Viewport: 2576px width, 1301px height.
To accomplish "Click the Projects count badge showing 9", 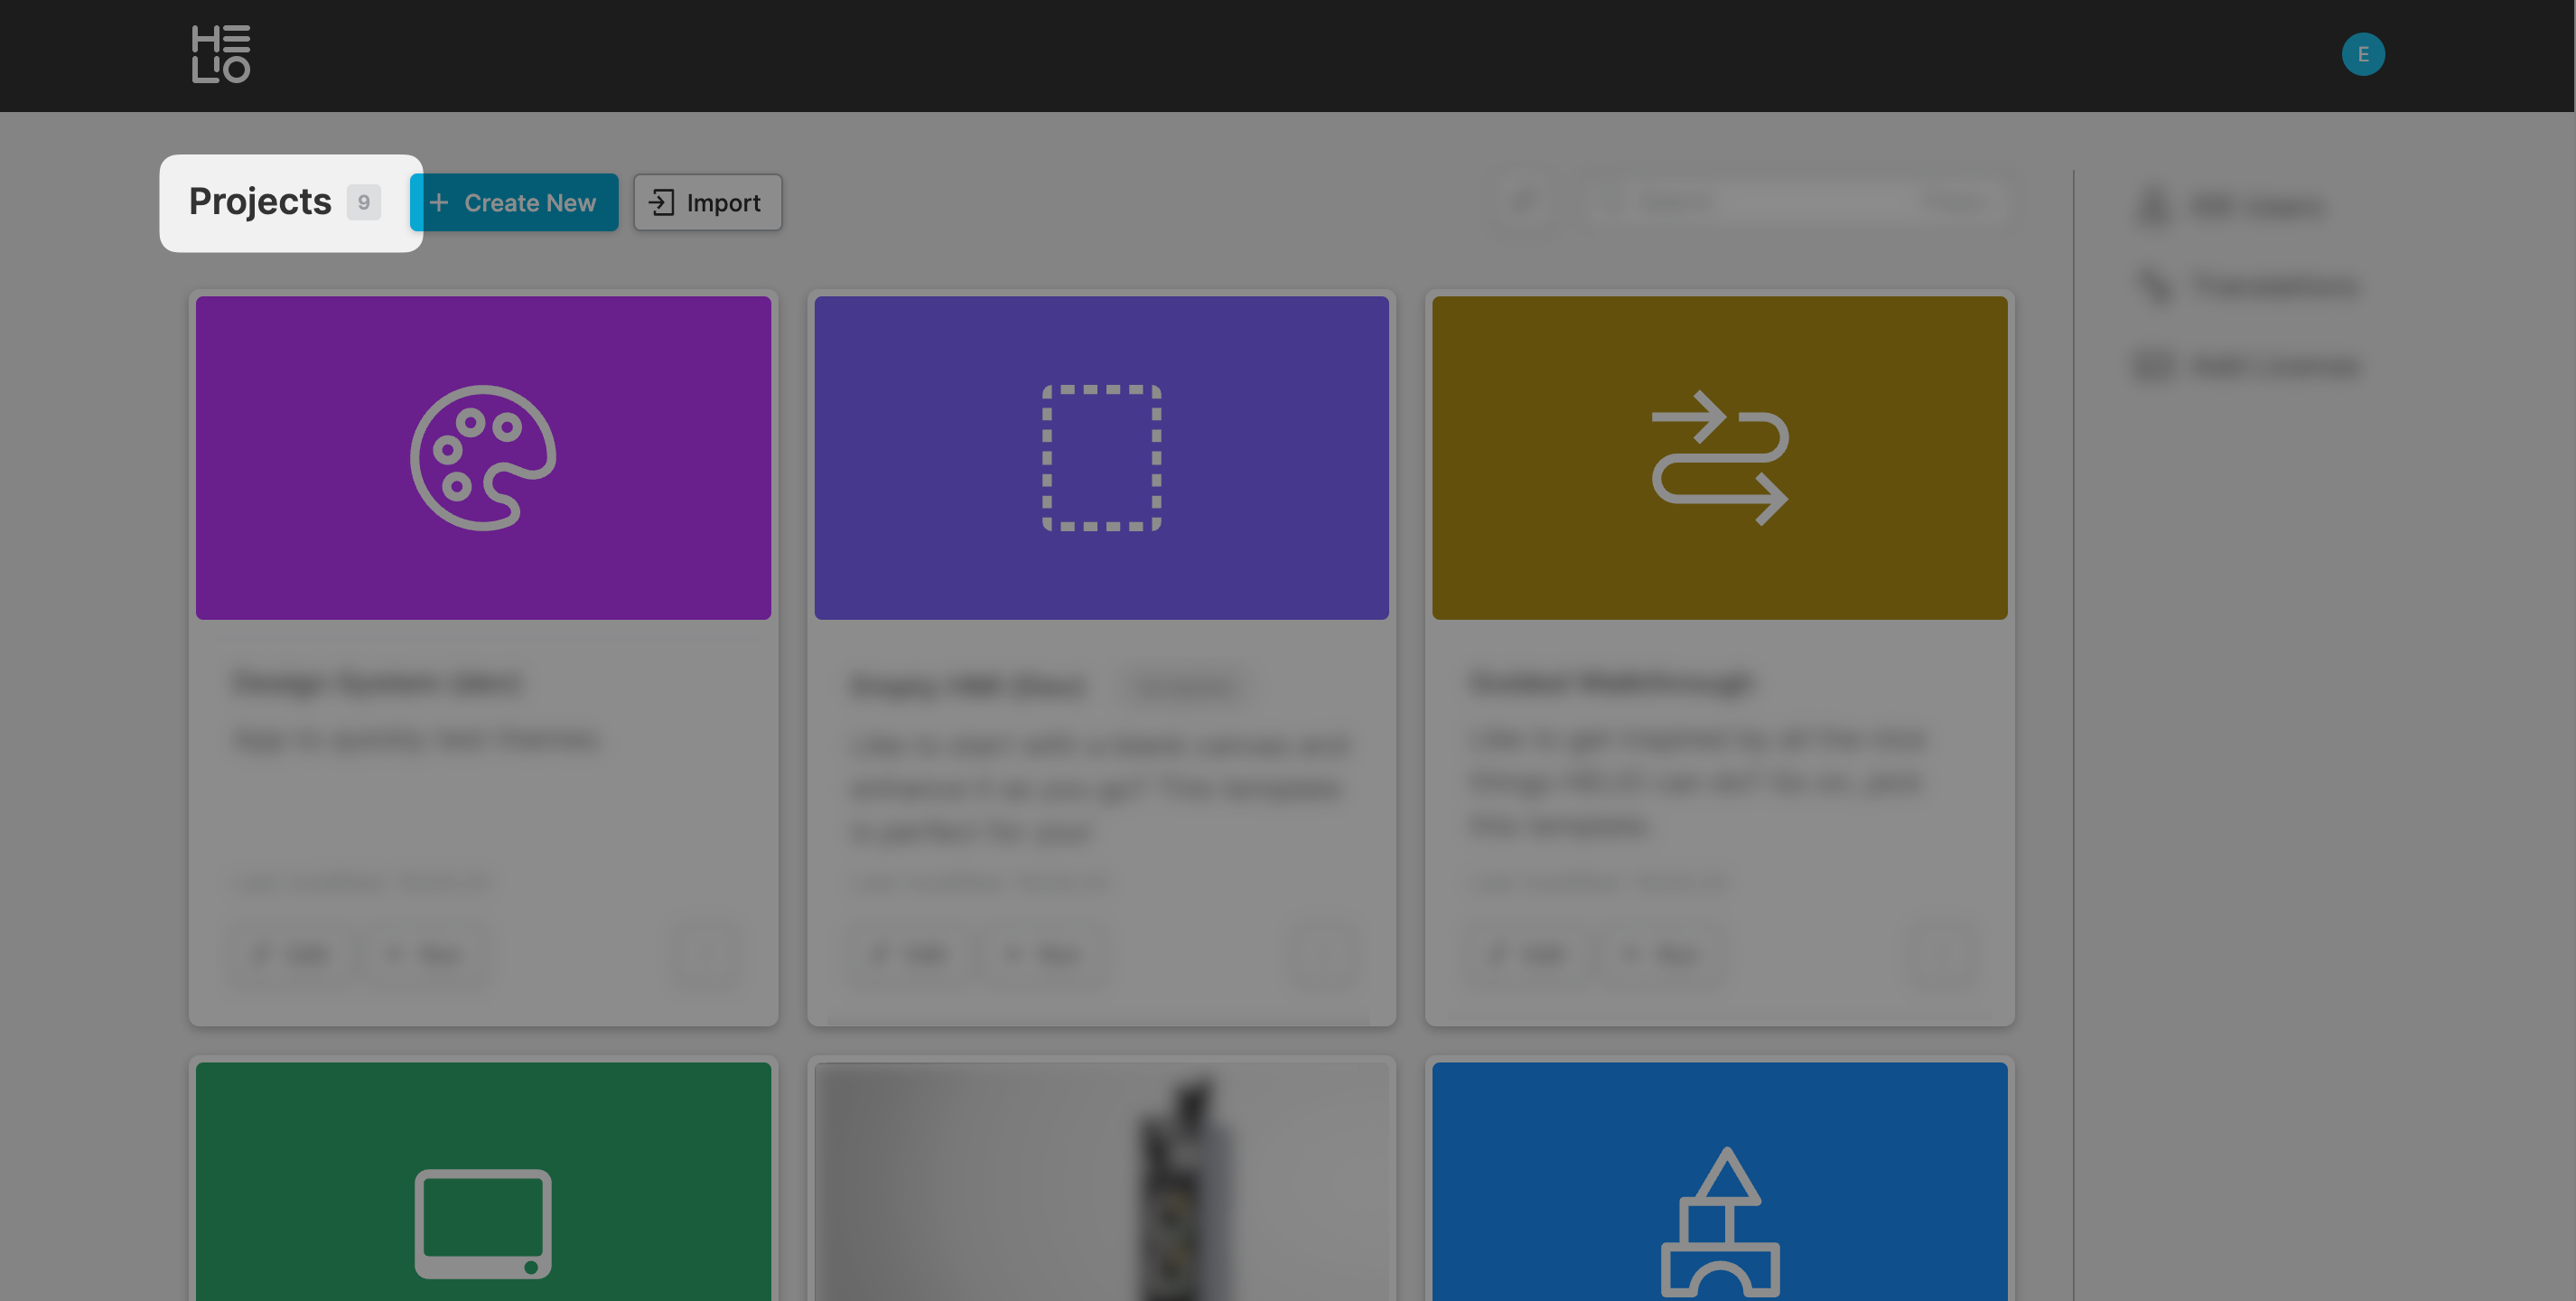I will (x=363, y=202).
